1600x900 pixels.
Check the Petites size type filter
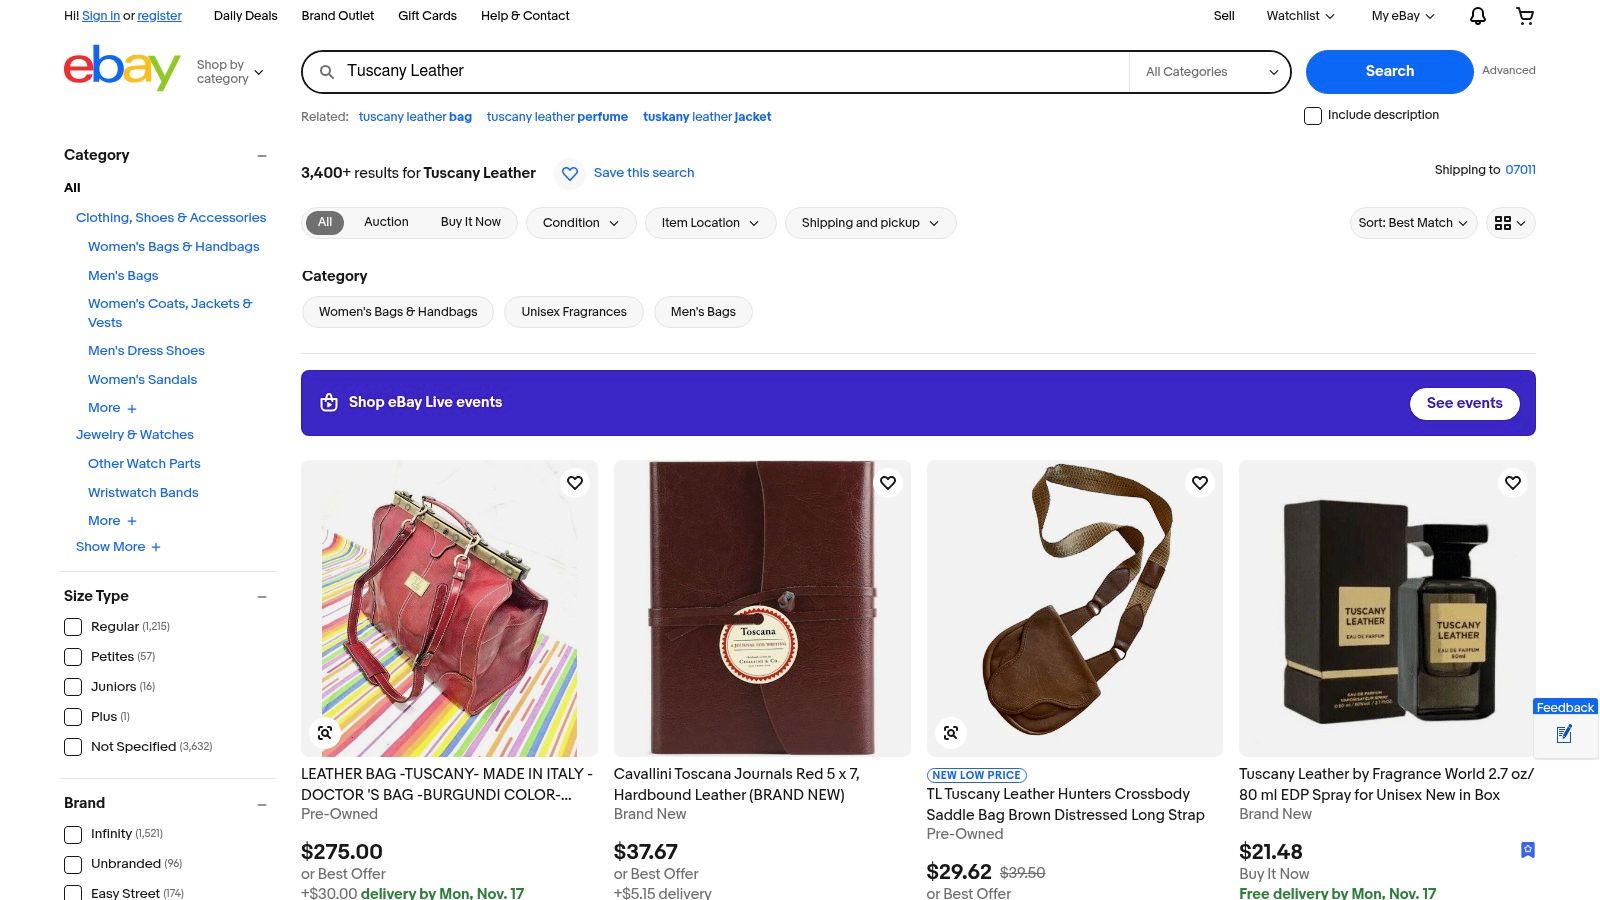tap(73, 657)
